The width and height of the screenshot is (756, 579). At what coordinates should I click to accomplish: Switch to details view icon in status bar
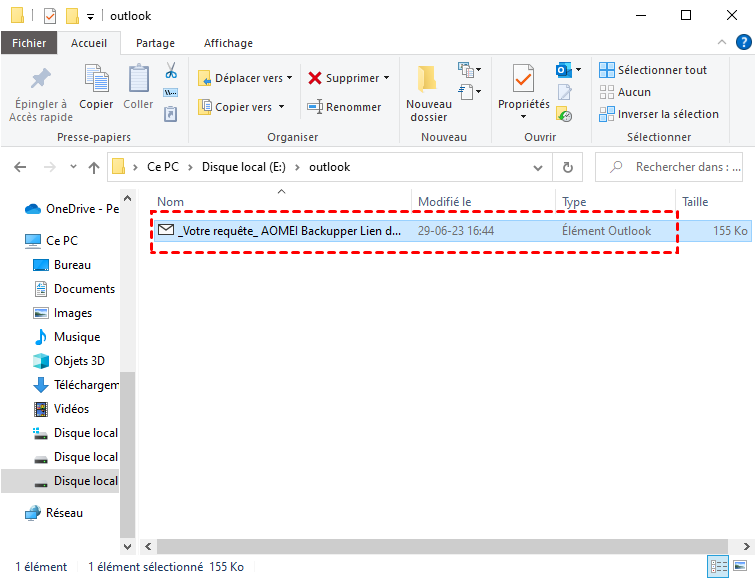(717, 566)
